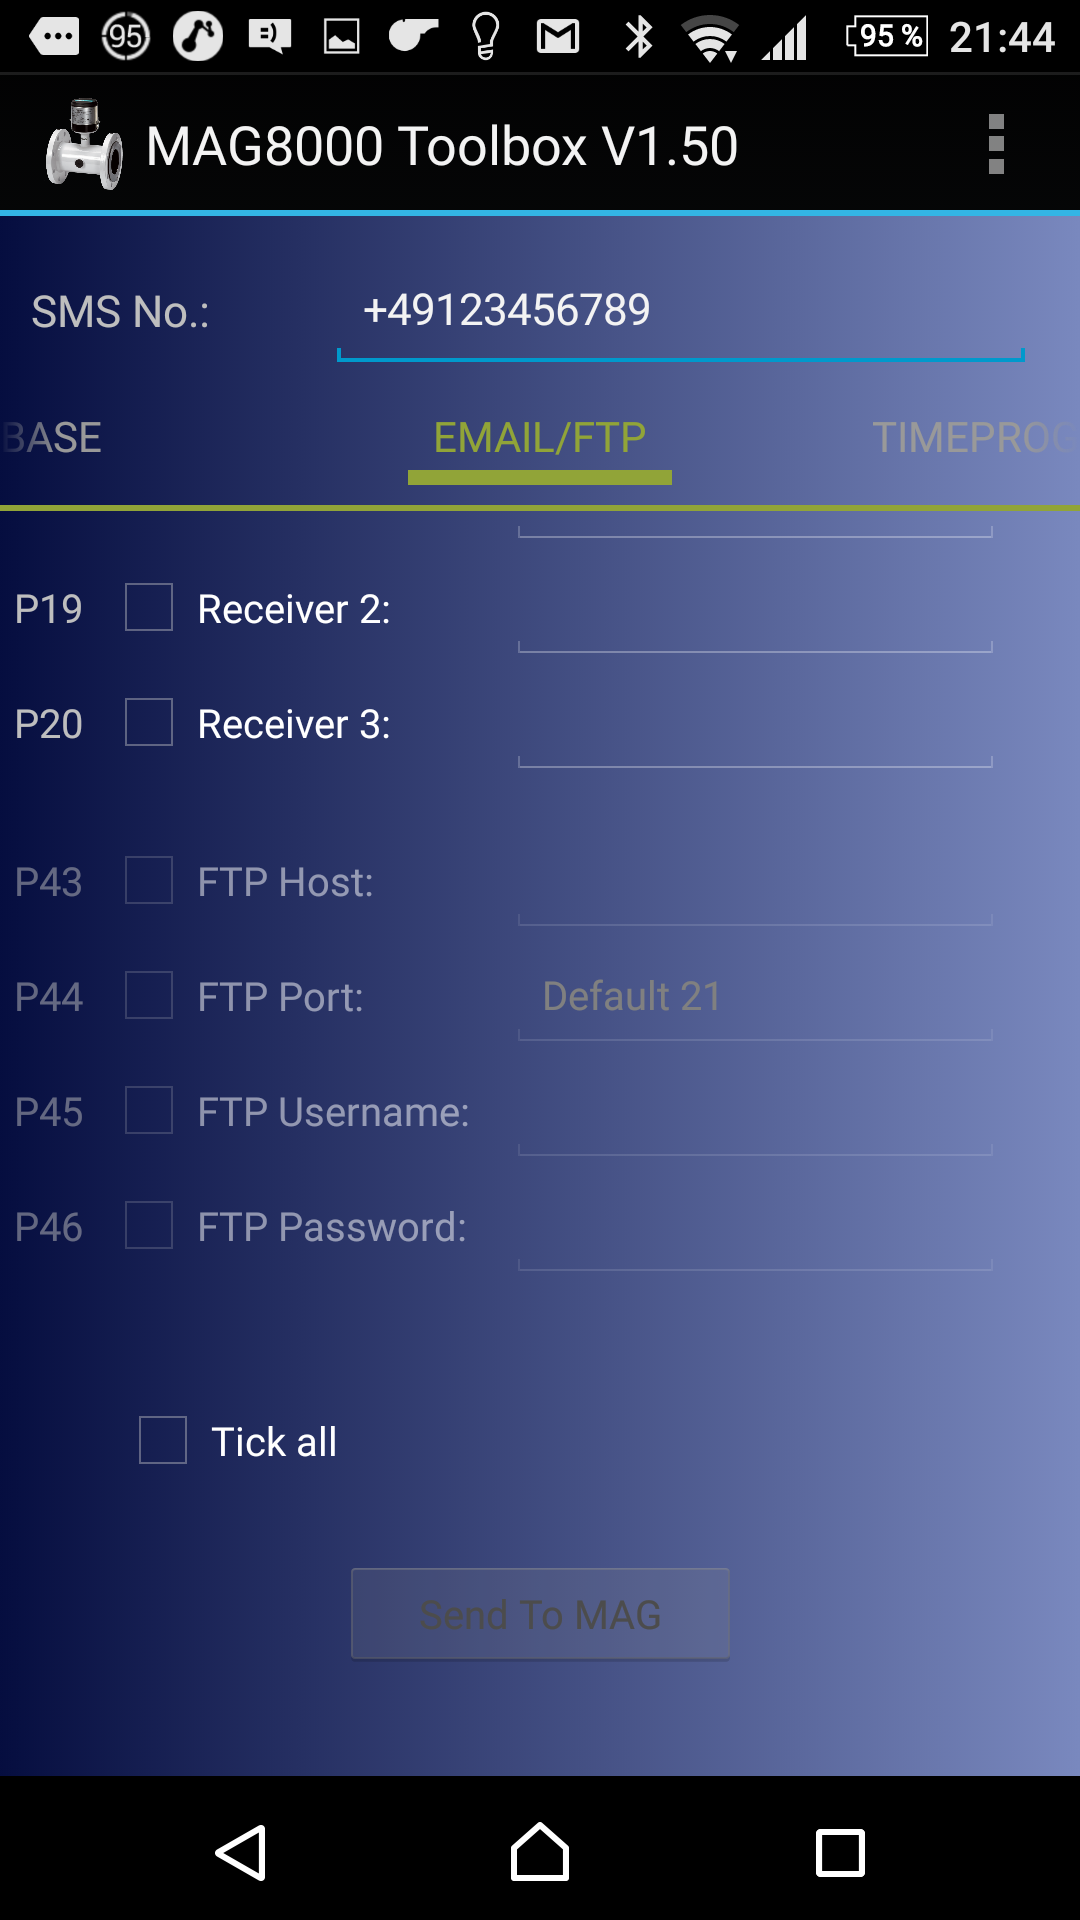1080x1920 pixels.
Task: Tick the P19 Receiver 2 checkbox
Action: point(149,607)
